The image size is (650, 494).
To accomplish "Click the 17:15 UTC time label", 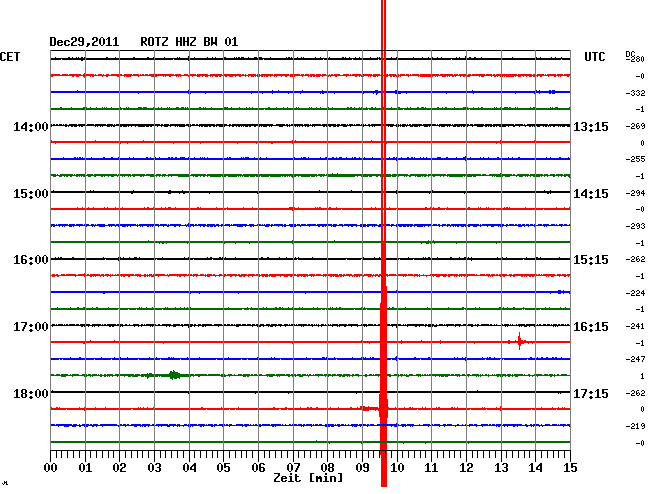I will (x=591, y=393).
